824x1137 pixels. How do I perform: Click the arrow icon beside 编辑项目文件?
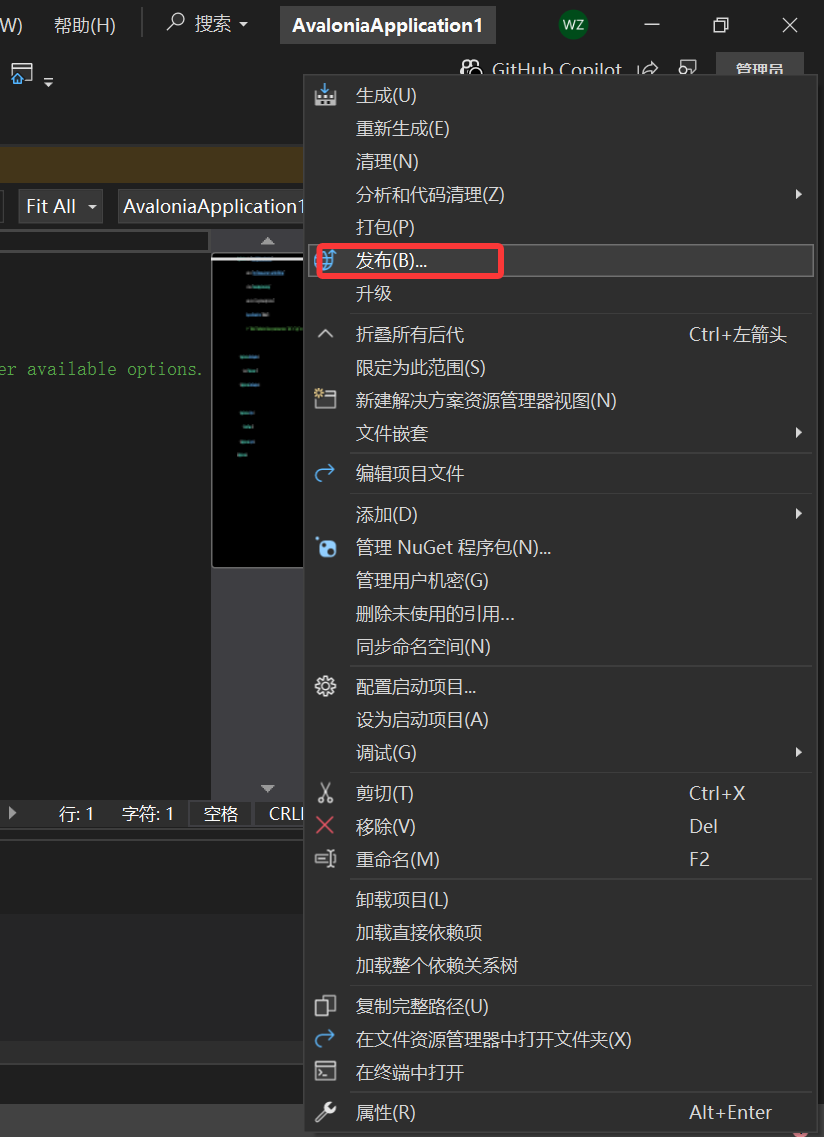pos(325,474)
